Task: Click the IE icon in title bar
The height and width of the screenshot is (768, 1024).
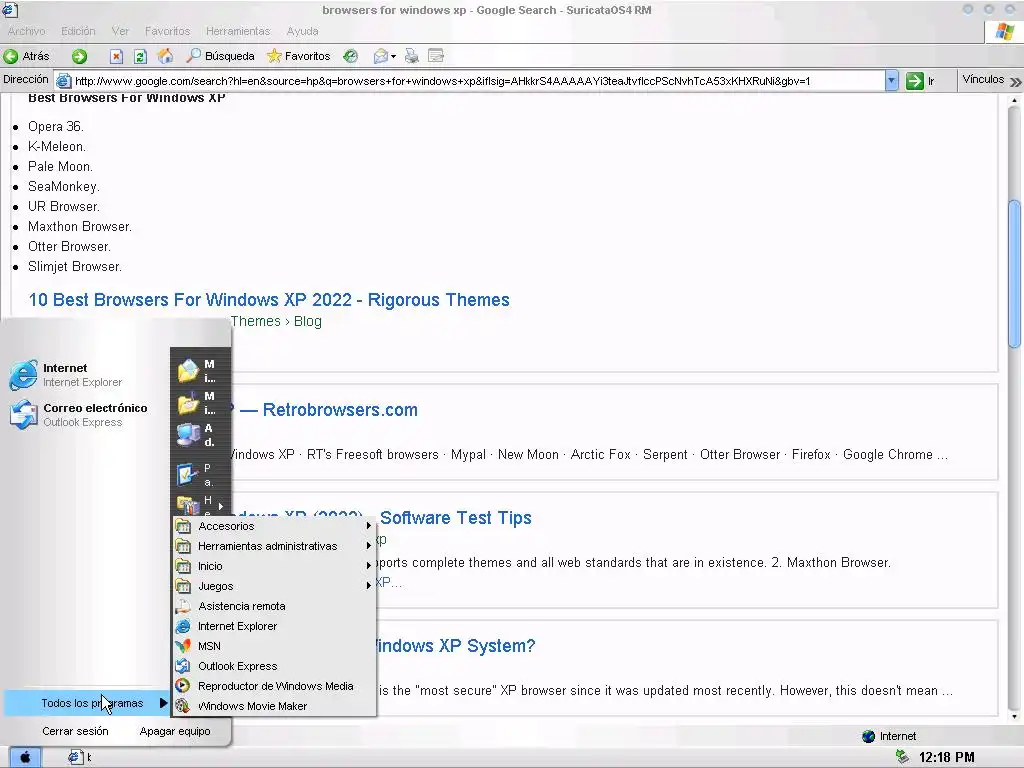Action: [x=10, y=9]
